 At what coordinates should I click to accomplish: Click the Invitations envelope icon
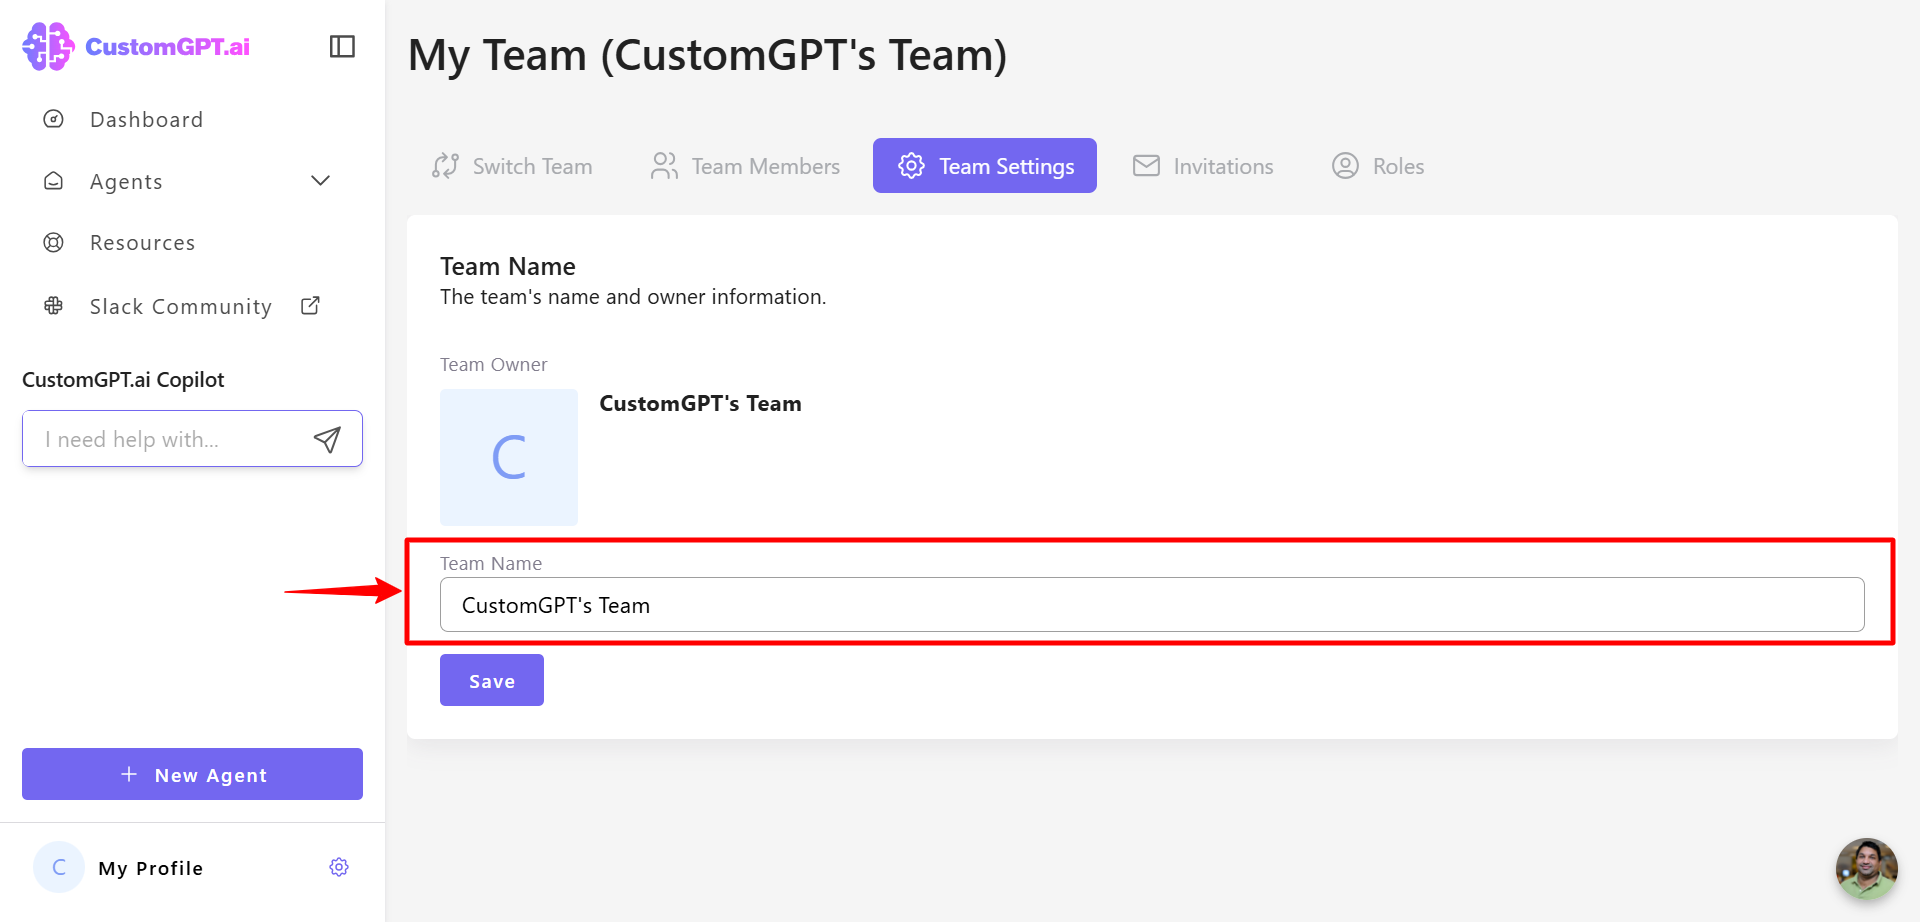[x=1146, y=166]
